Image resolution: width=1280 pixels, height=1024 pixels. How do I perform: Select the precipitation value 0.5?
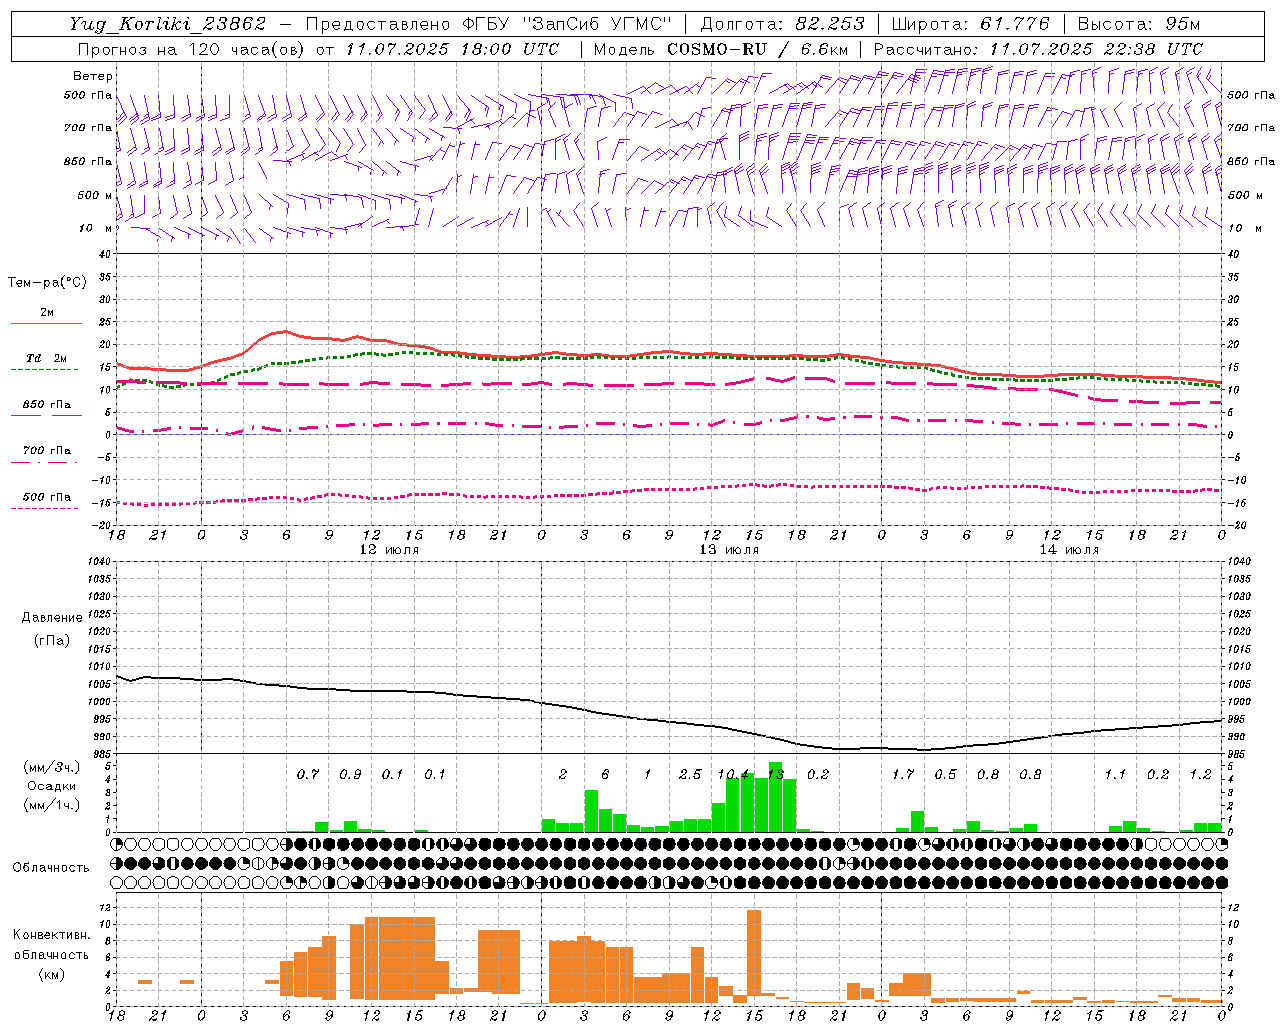tap(945, 774)
